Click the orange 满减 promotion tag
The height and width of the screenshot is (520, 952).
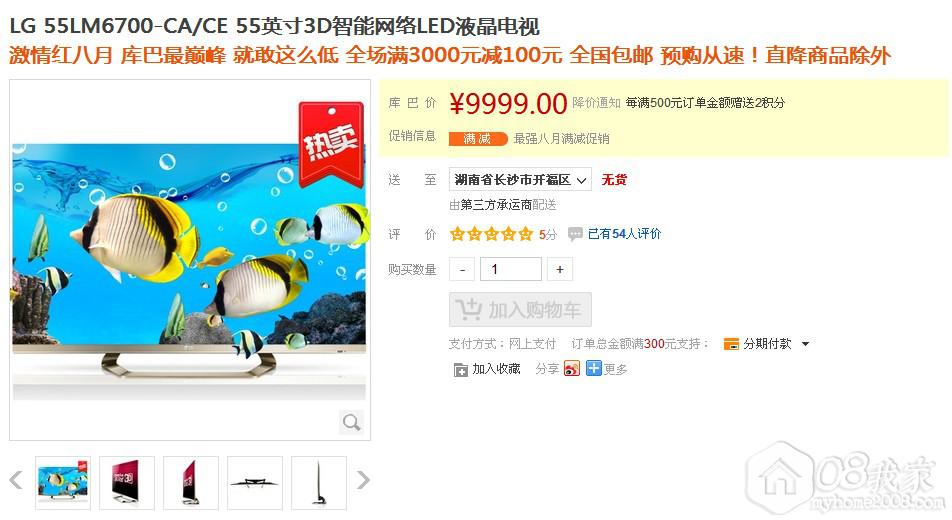coord(478,139)
